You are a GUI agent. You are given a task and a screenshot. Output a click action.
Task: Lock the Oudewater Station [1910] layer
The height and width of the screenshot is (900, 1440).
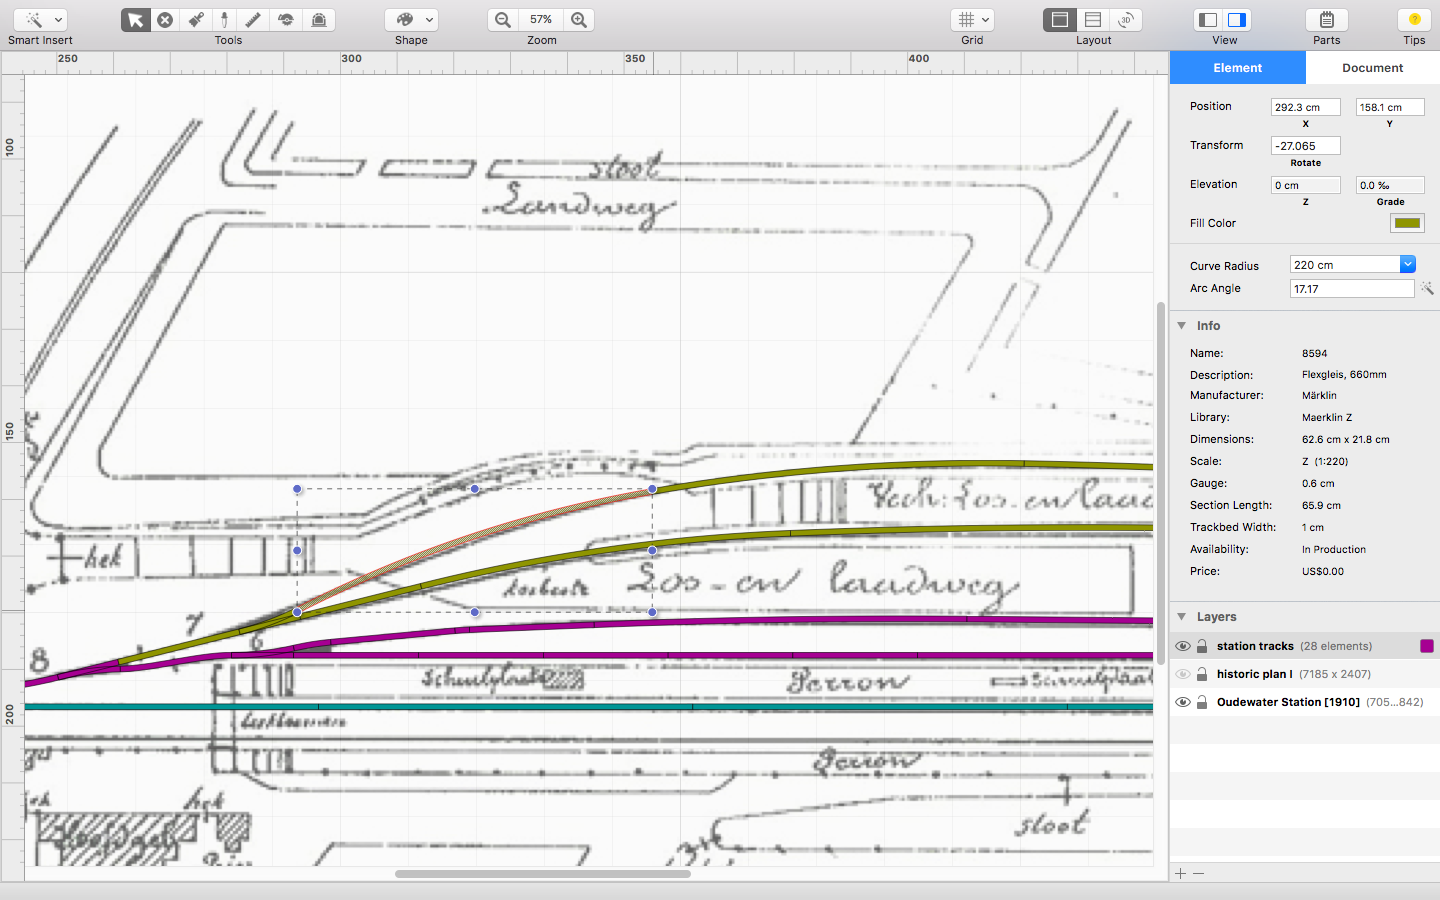pyautogui.click(x=1202, y=703)
